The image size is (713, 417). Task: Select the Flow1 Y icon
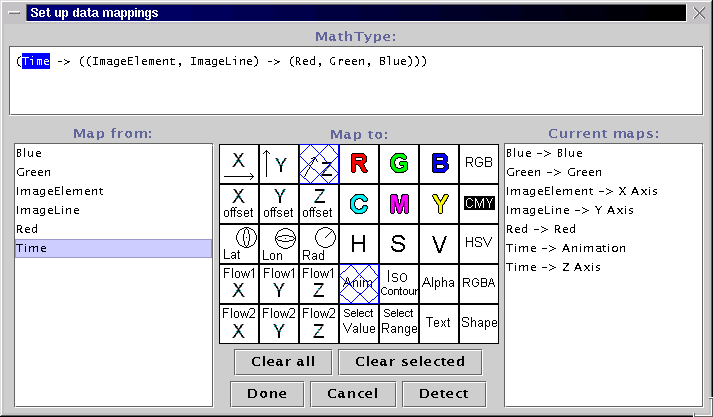point(279,284)
